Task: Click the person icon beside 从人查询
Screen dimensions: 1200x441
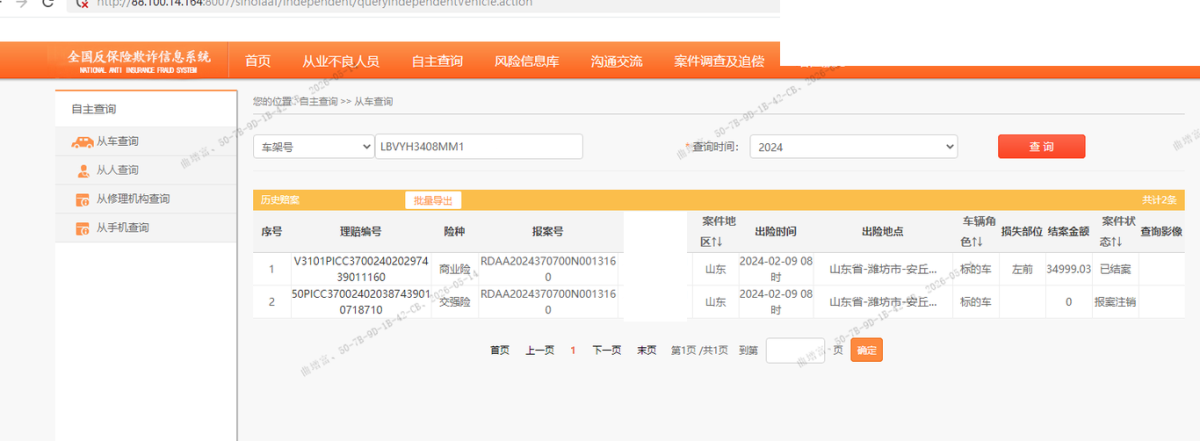Action: [x=83, y=171]
